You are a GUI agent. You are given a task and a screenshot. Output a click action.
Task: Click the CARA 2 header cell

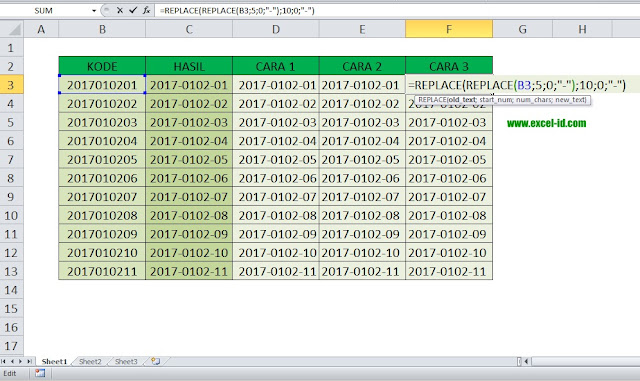click(362, 66)
